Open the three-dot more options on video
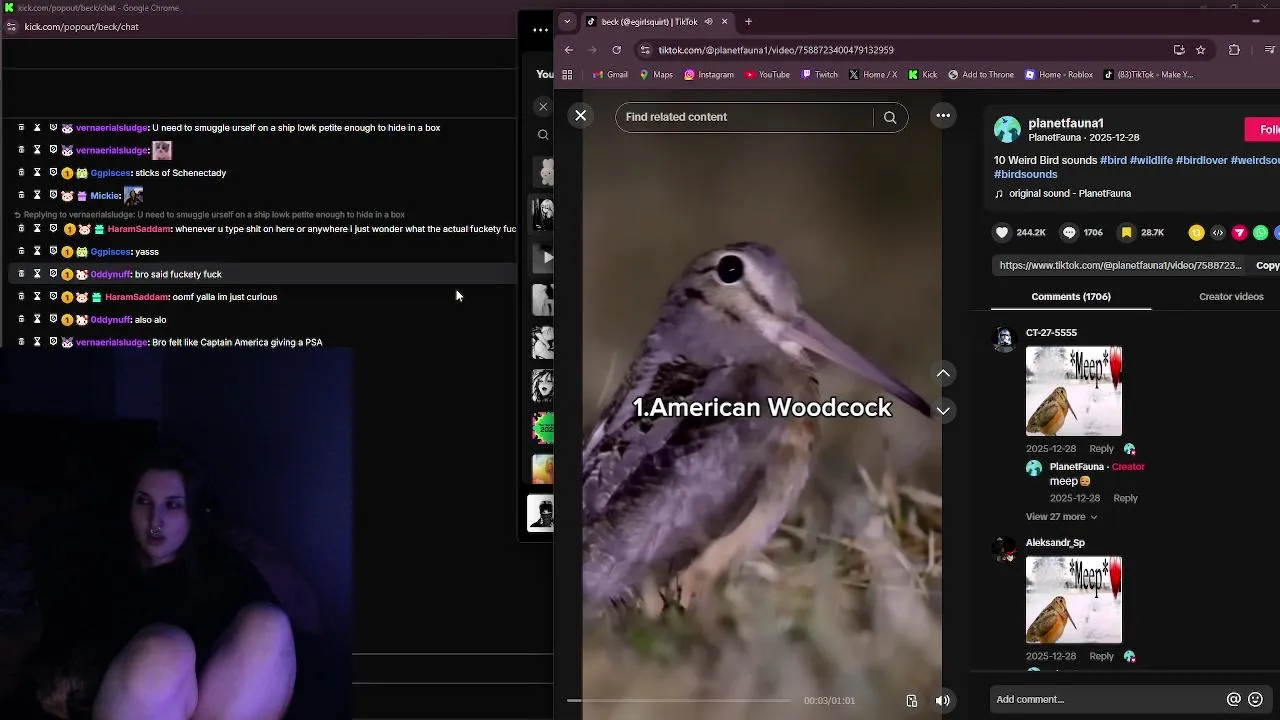The image size is (1280, 720). [x=943, y=116]
